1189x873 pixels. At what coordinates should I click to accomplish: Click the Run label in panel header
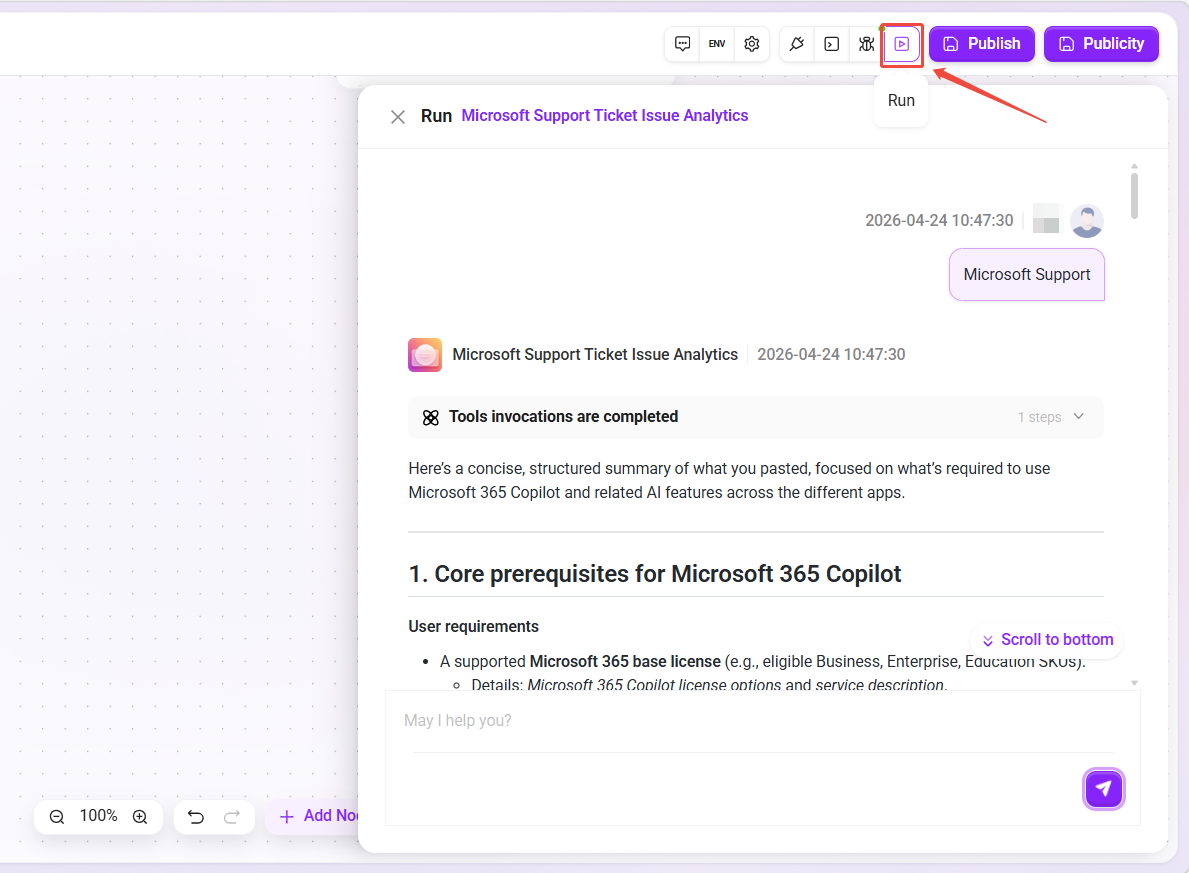[x=436, y=116]
